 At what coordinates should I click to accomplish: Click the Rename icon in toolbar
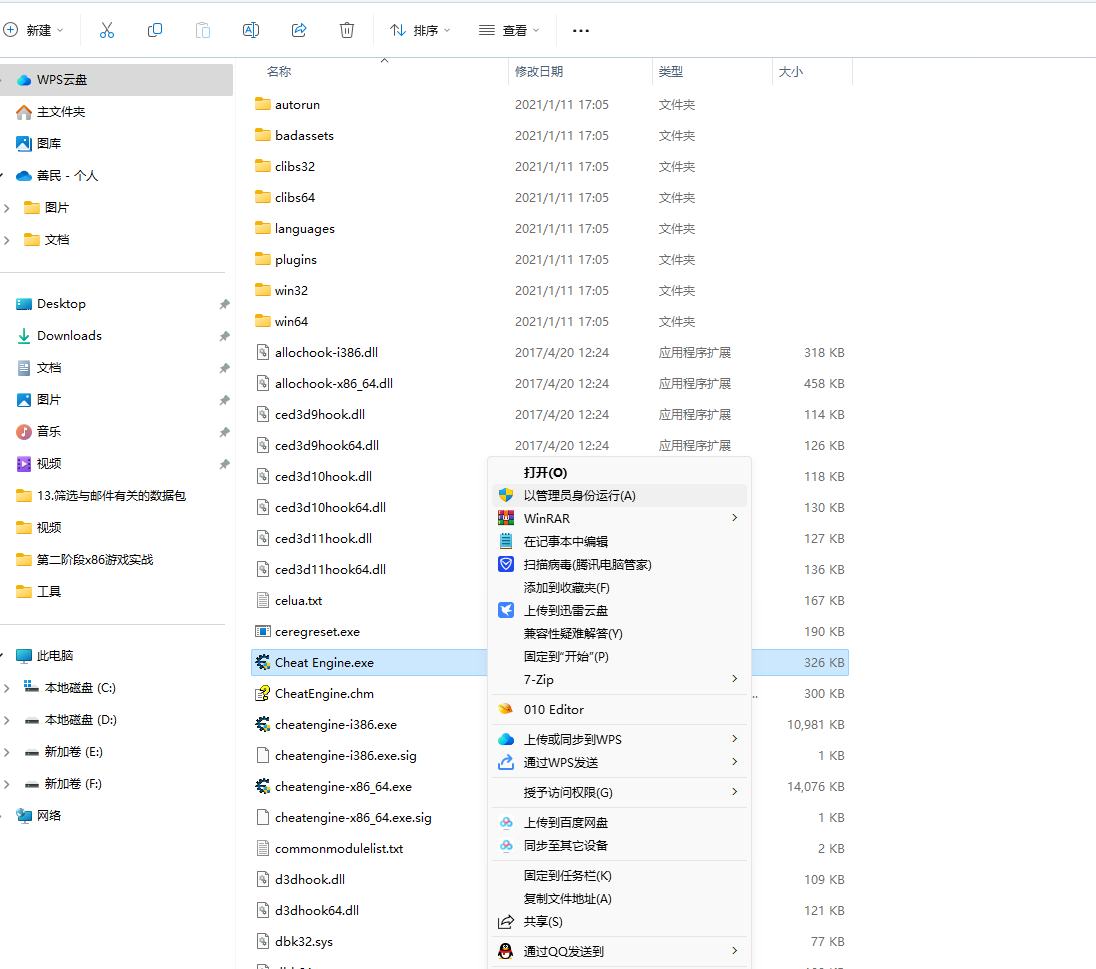[x=250, y=30]
